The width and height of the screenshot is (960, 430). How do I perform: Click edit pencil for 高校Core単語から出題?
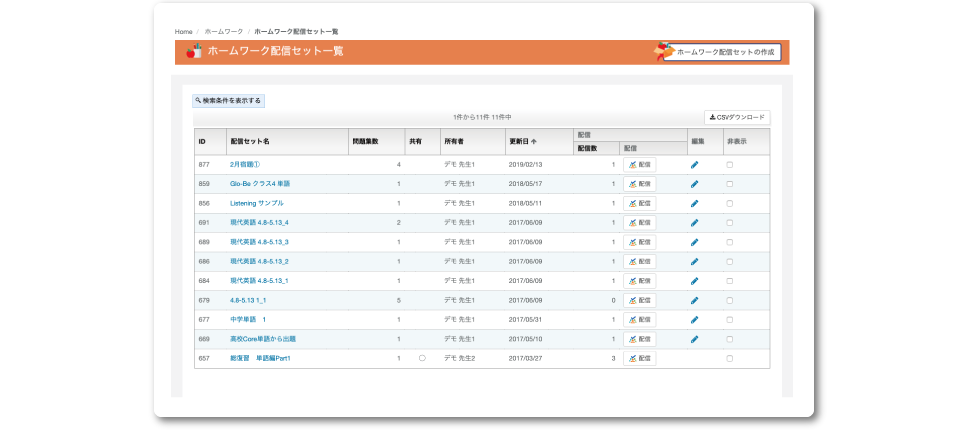[695, 339]
